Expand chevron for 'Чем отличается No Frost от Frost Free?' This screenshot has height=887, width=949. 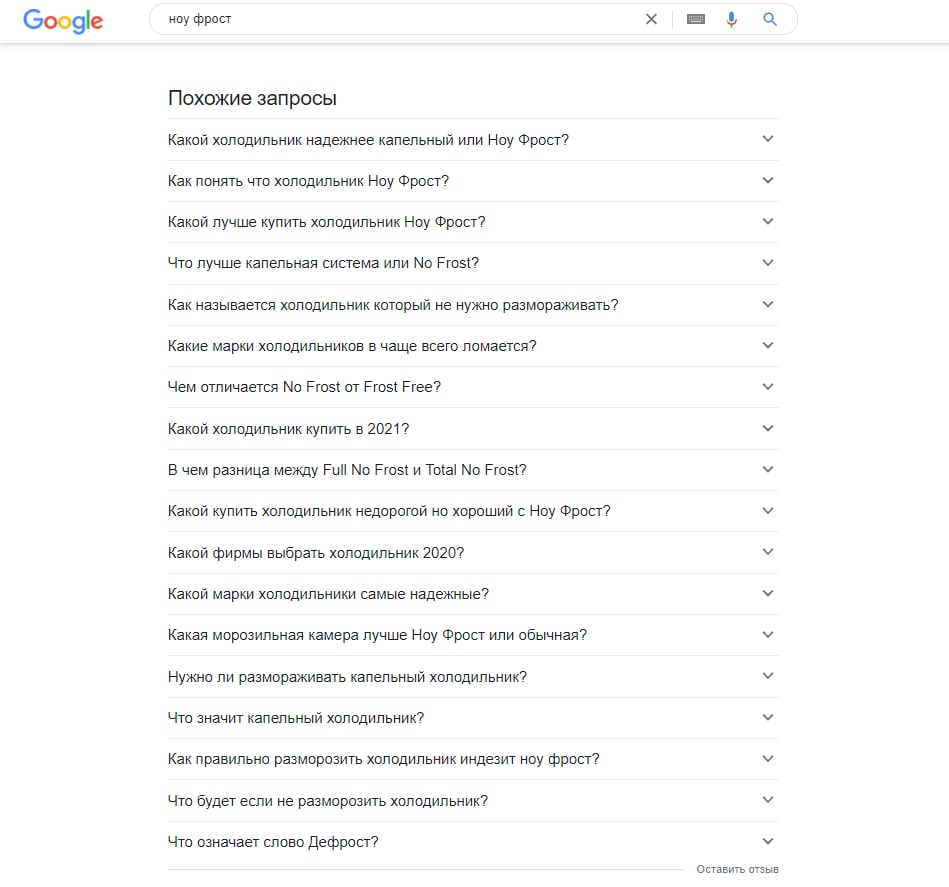768,387
